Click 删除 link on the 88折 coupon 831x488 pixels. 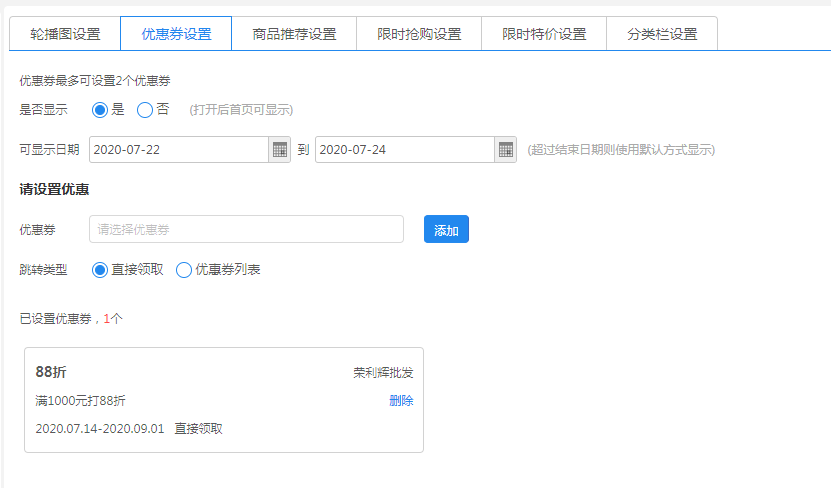(401, 401)
